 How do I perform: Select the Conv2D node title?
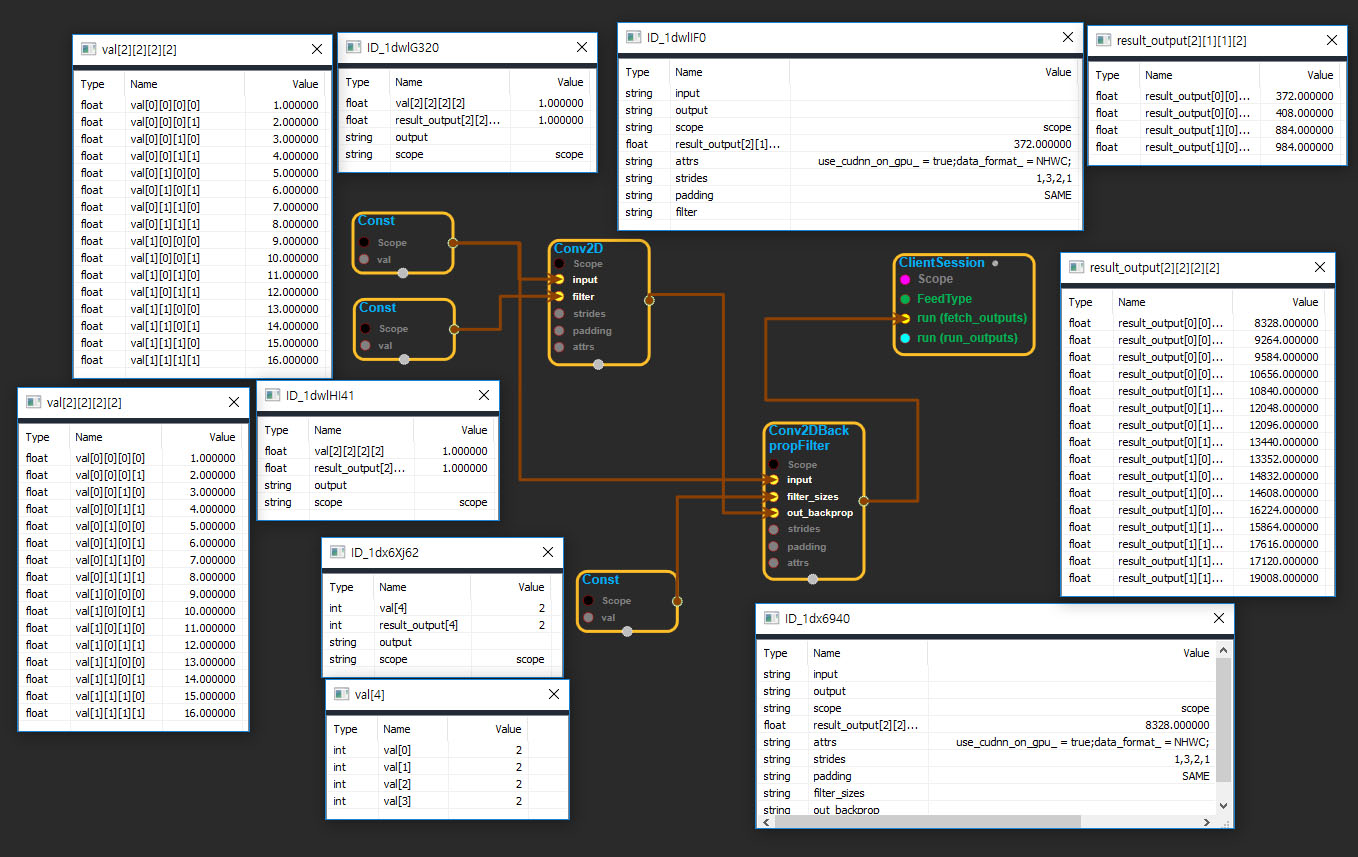tap(579, 249)
